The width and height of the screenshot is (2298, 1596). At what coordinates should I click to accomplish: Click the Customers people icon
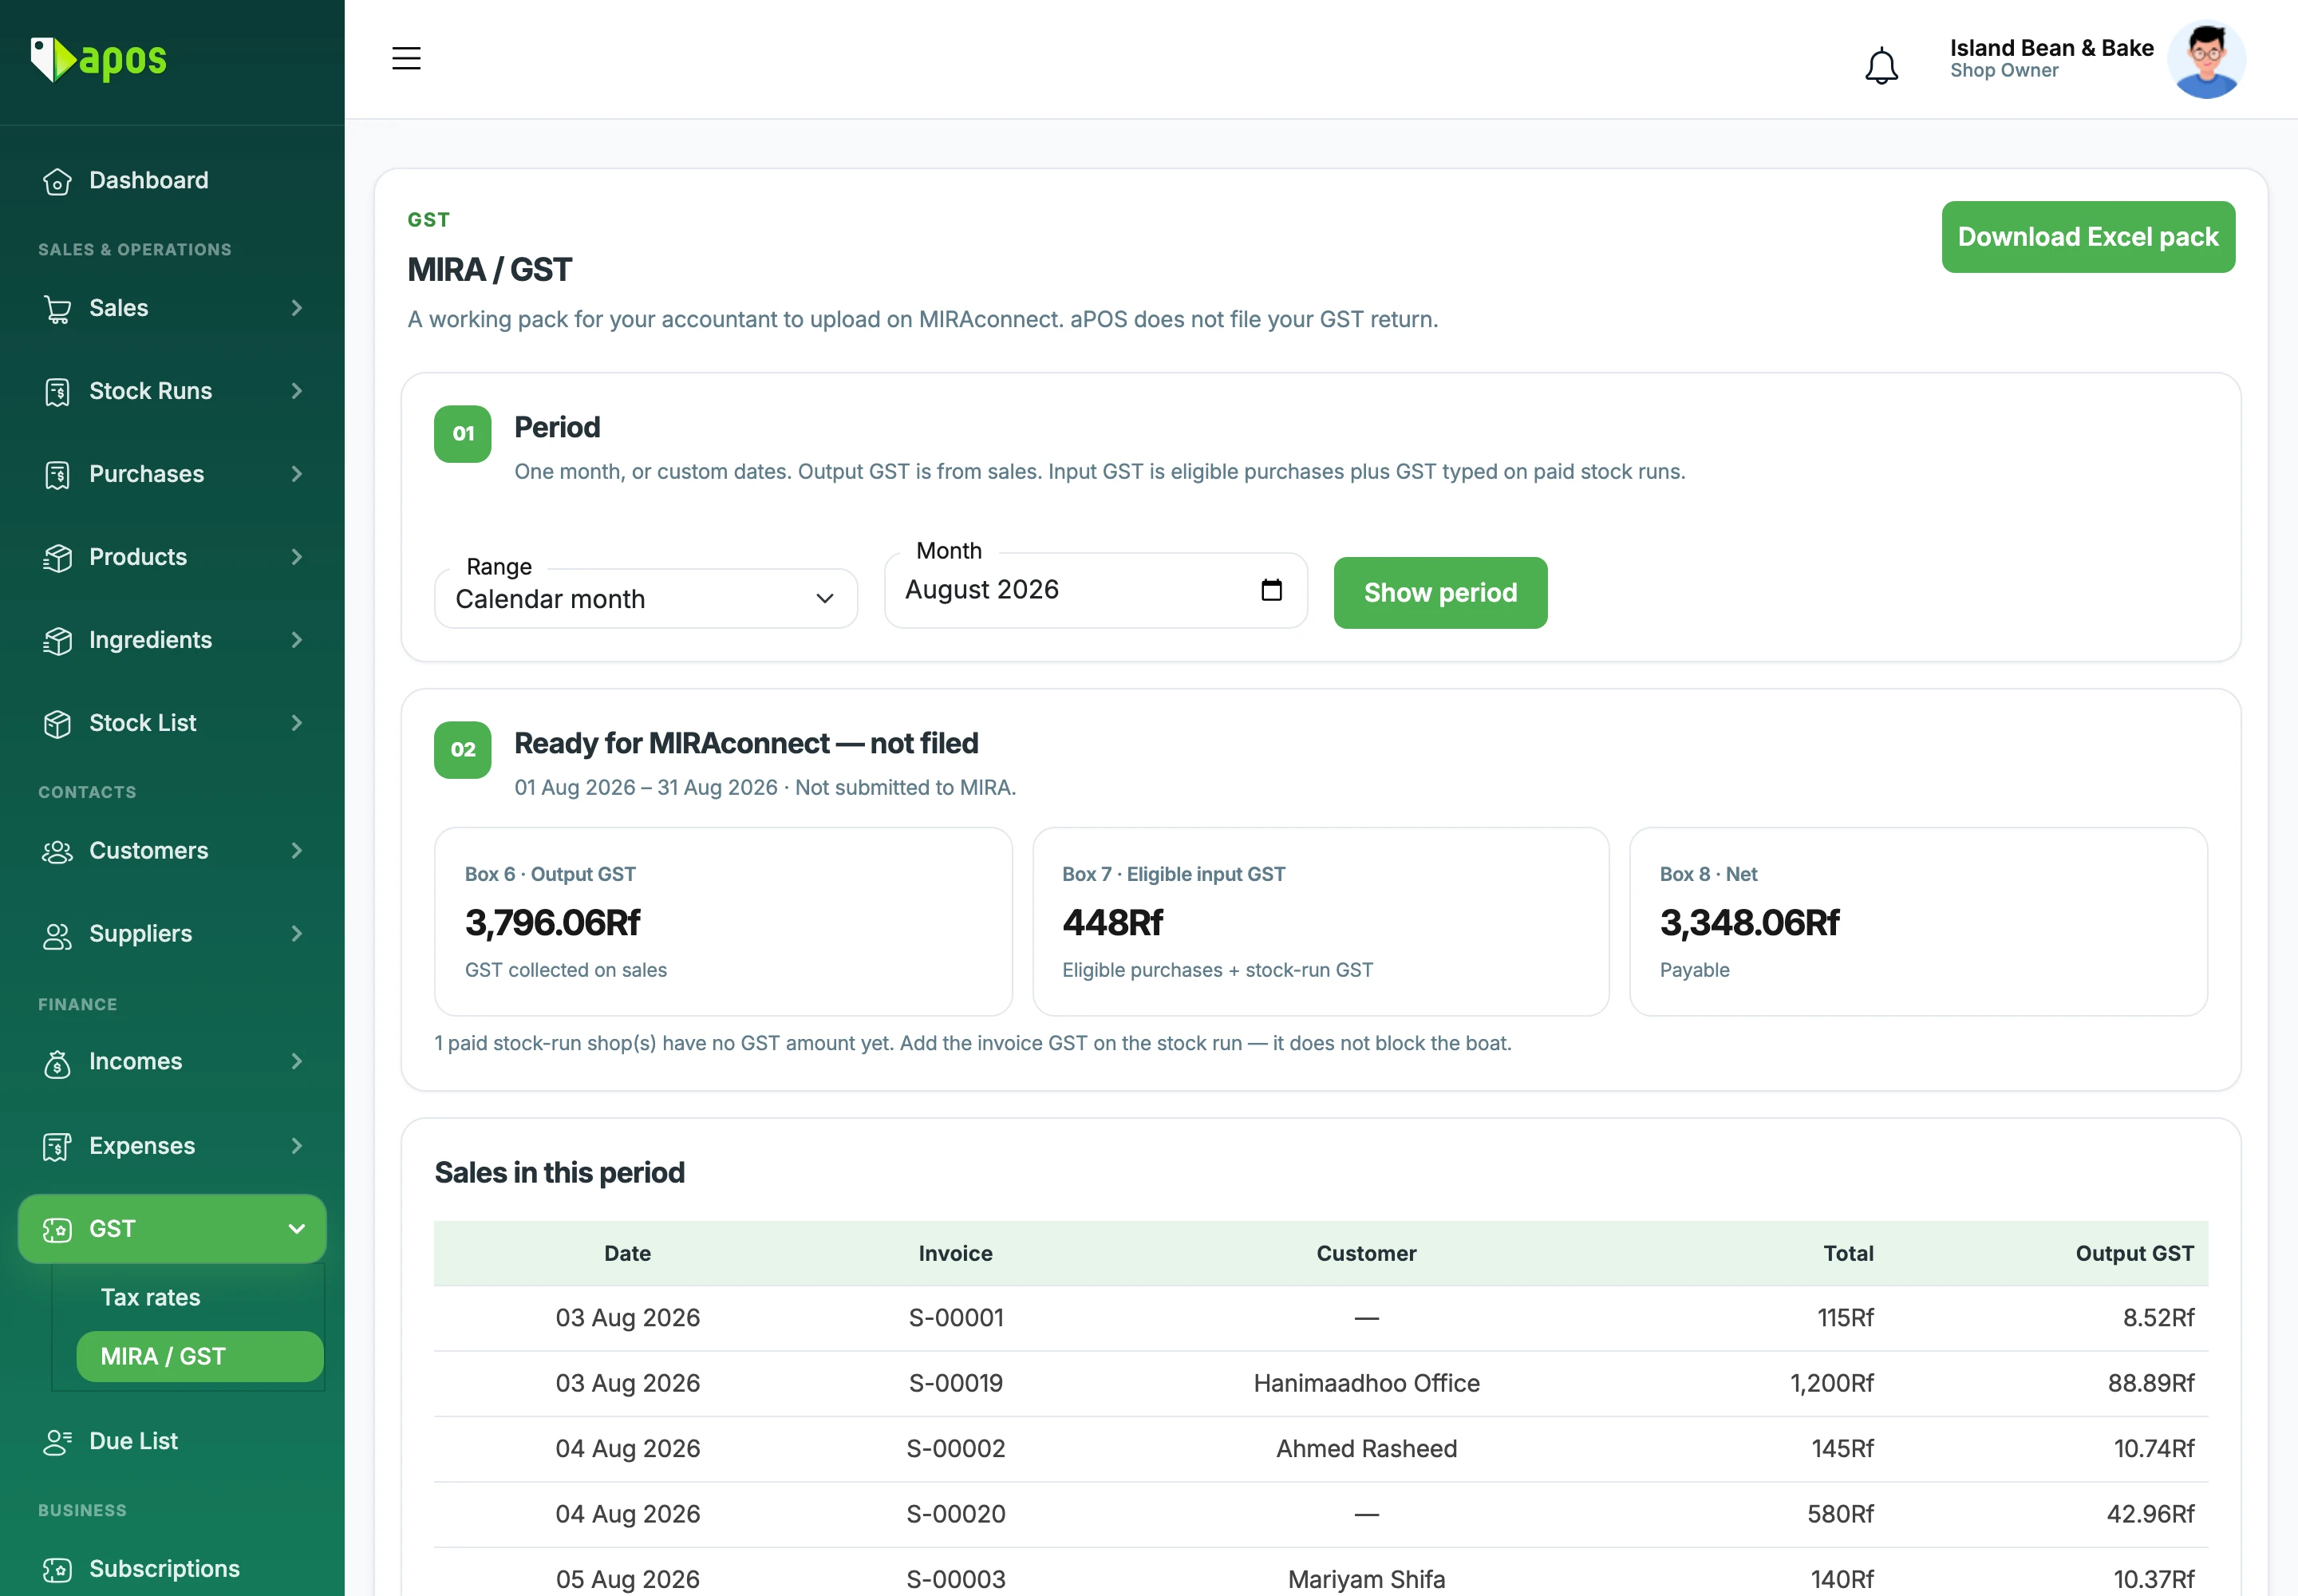[58, 852]
